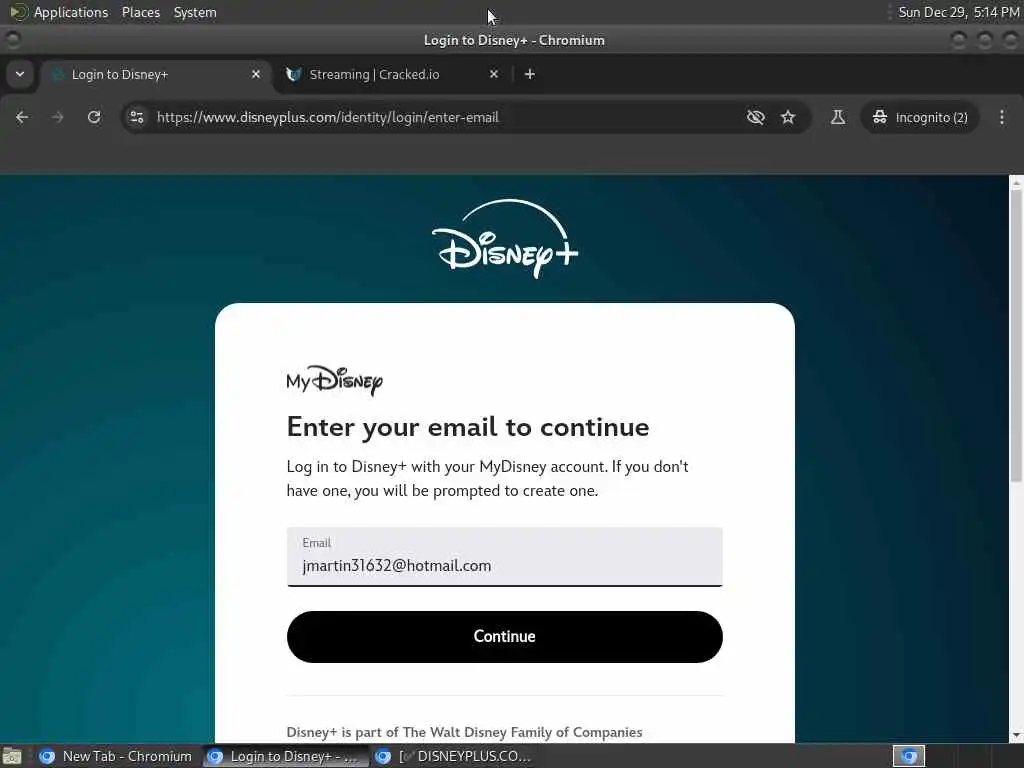Click the MyDisney logo

click(334, 380)
